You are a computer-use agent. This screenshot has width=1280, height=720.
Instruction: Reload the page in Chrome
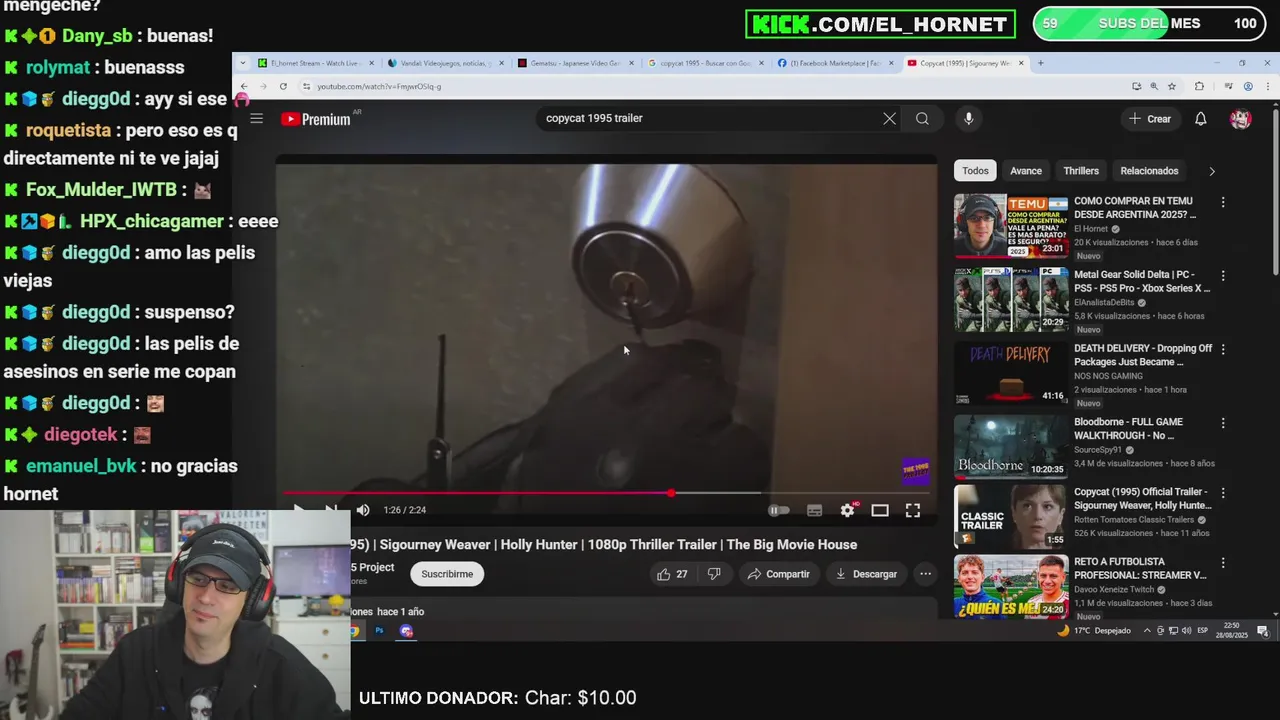(283, 86)
